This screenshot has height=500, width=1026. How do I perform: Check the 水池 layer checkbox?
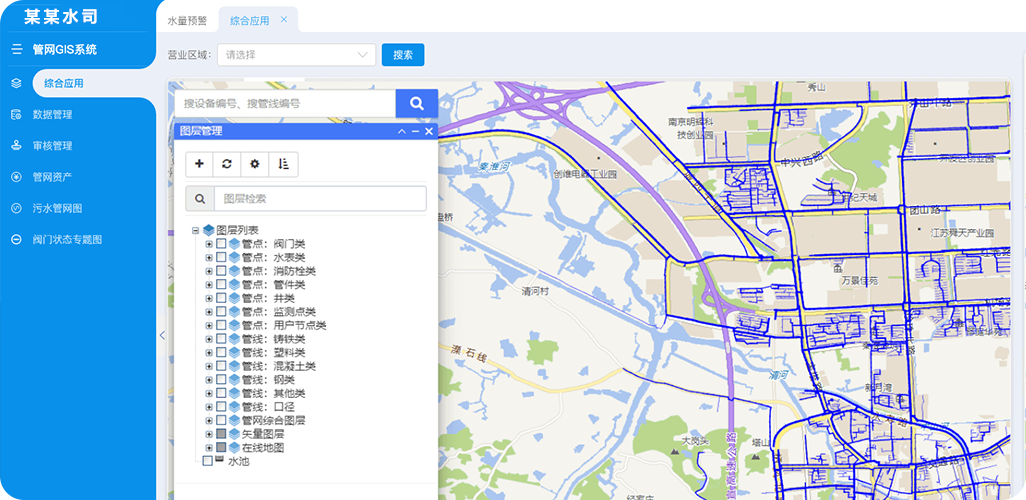pyautogui.click(x=207, y=461)
